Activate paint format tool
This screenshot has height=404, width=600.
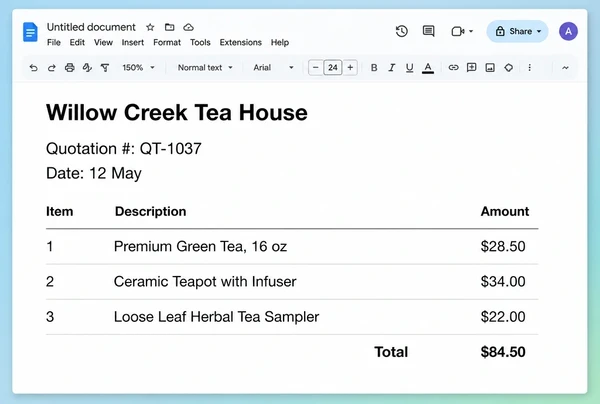[105, 68]
